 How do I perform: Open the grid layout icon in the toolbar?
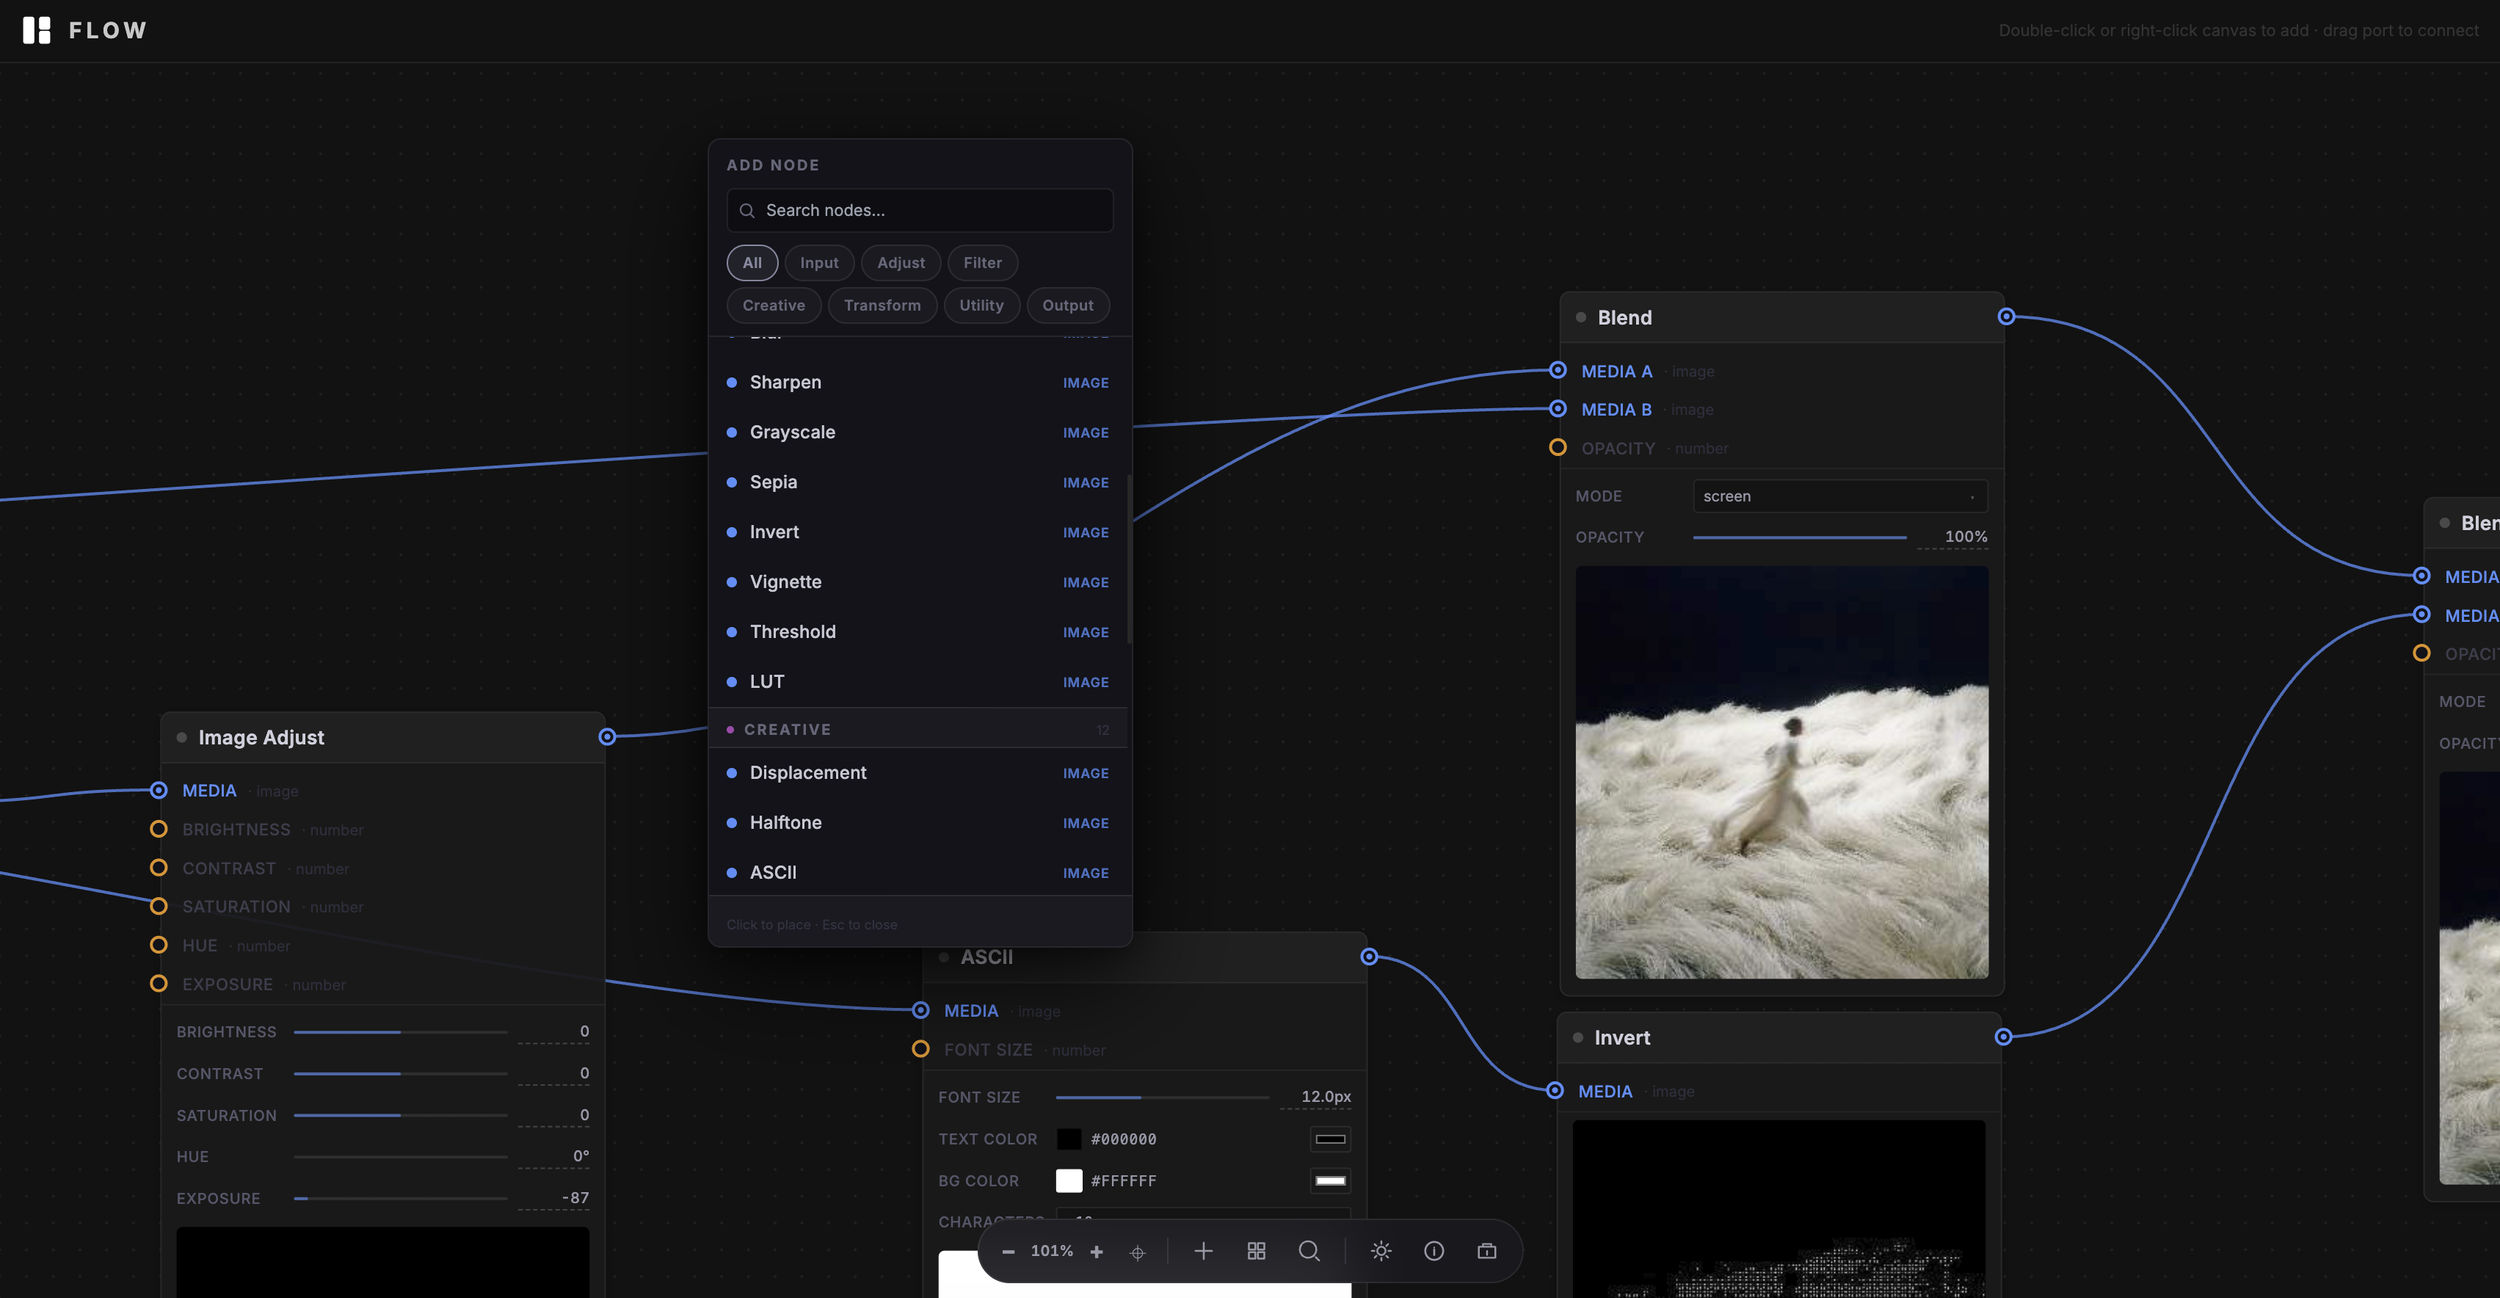1256,1251
